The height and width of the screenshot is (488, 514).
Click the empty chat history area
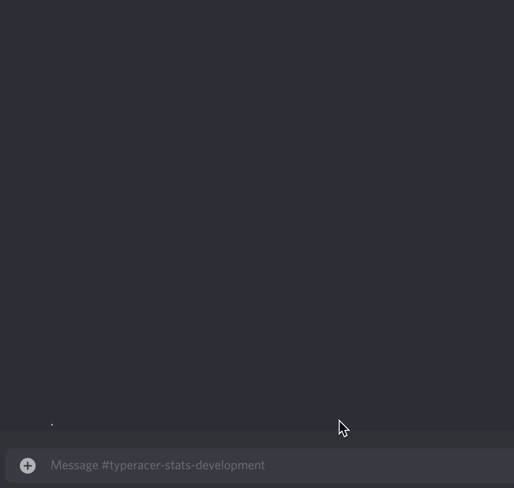(257, 207)
